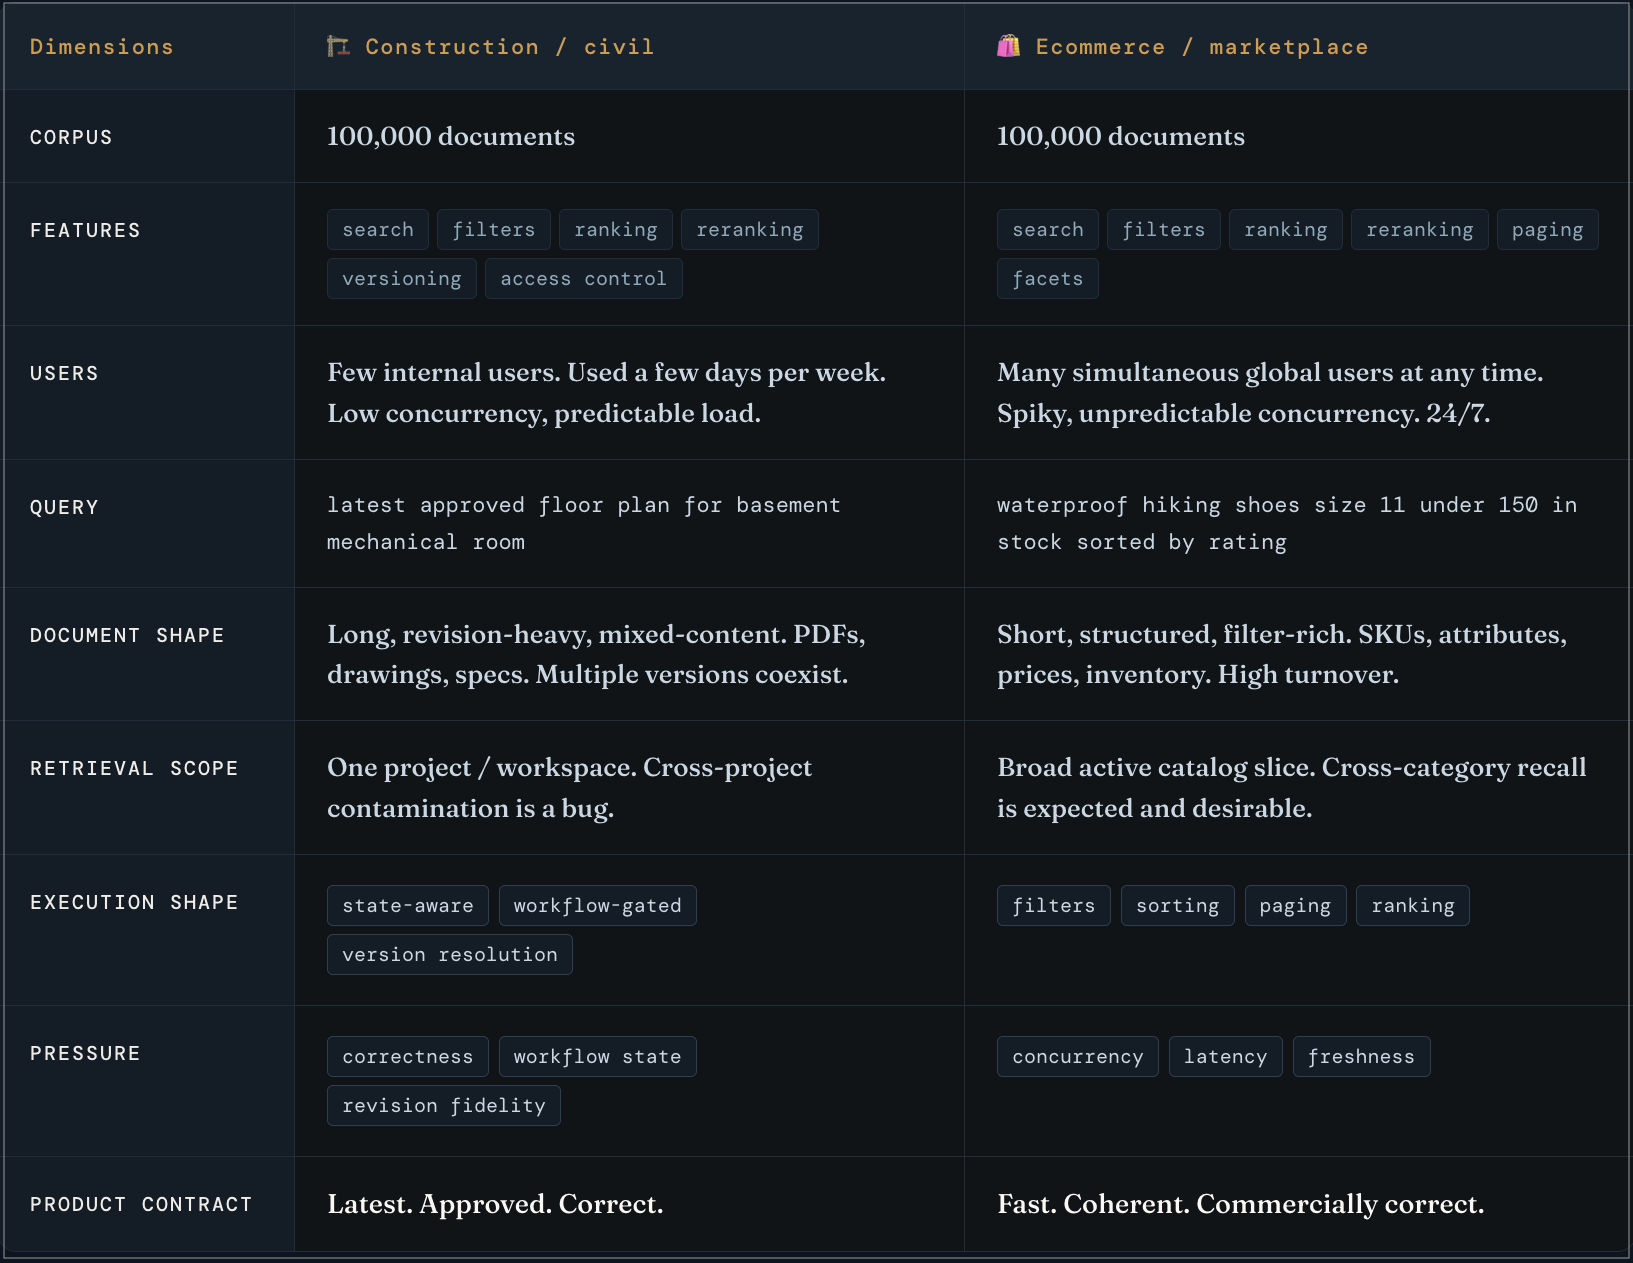Select the search feature tag for Construction
Screen dimensions: 1633x1263
(377, 229)
